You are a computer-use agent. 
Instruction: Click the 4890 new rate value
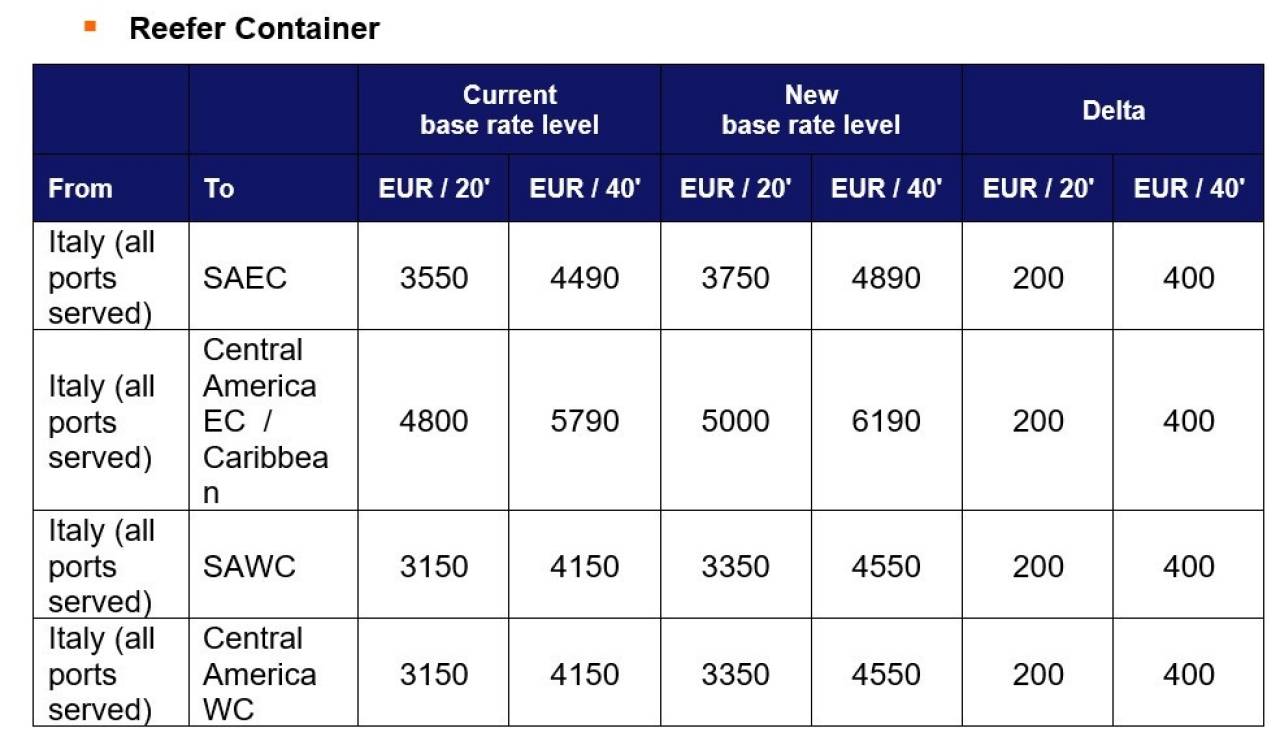click(886, 277)
